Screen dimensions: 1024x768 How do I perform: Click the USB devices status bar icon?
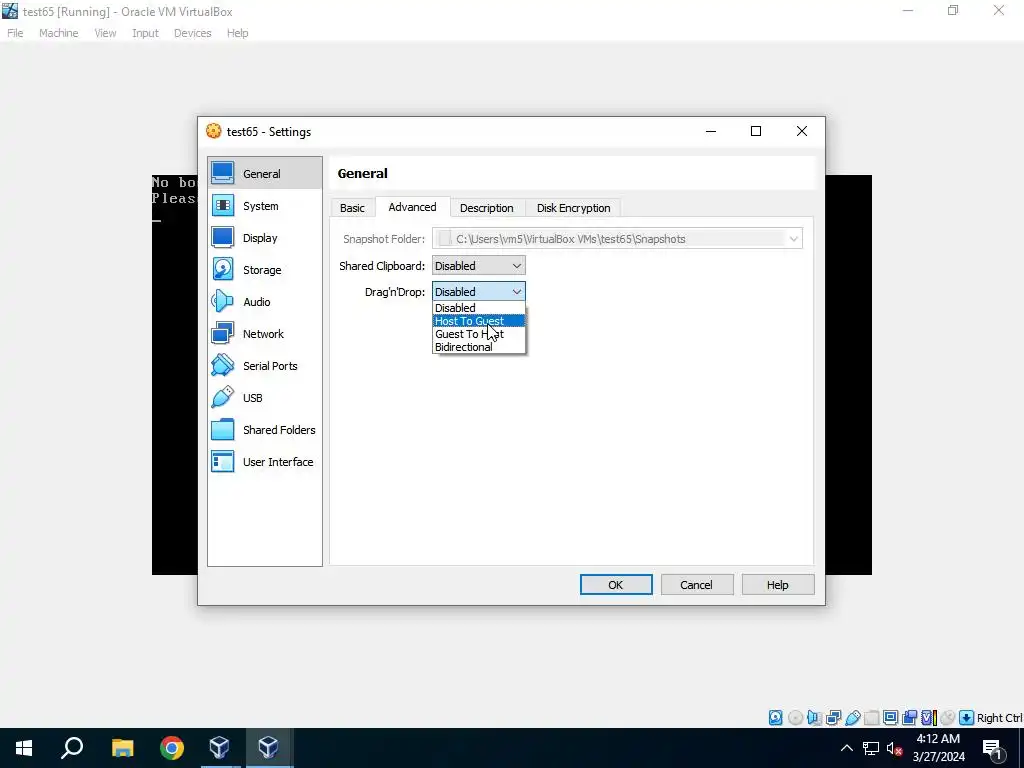click(x=852, y=718)
